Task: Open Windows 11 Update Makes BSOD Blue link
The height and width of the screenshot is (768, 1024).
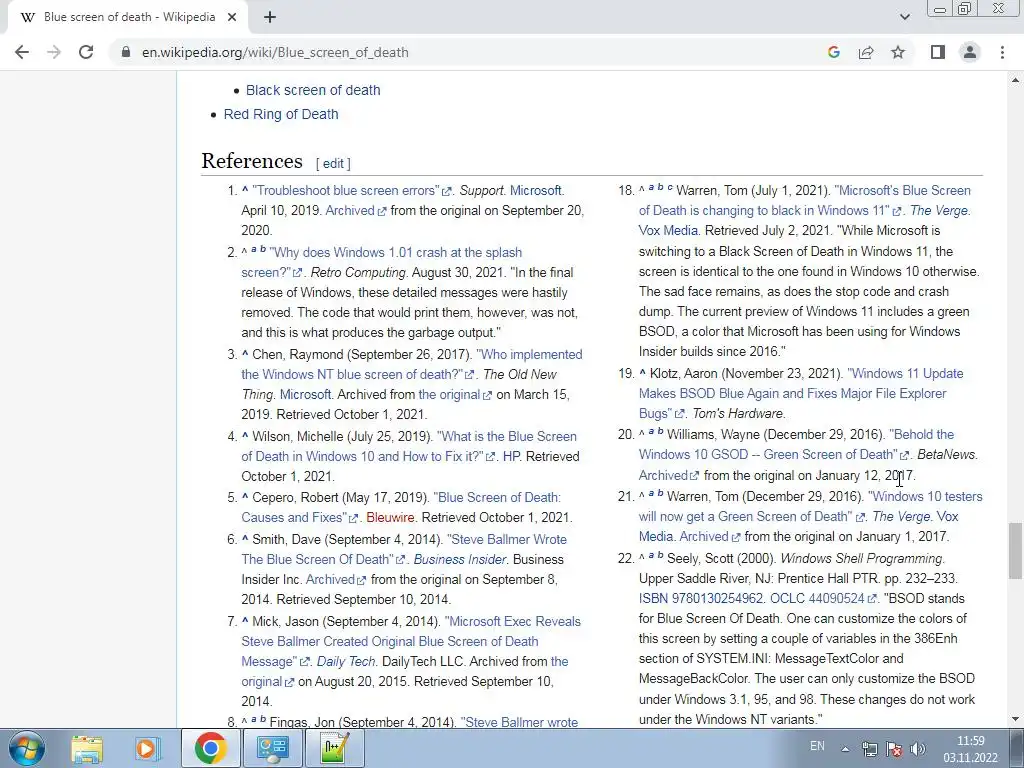Action: [x=905, y=374]
